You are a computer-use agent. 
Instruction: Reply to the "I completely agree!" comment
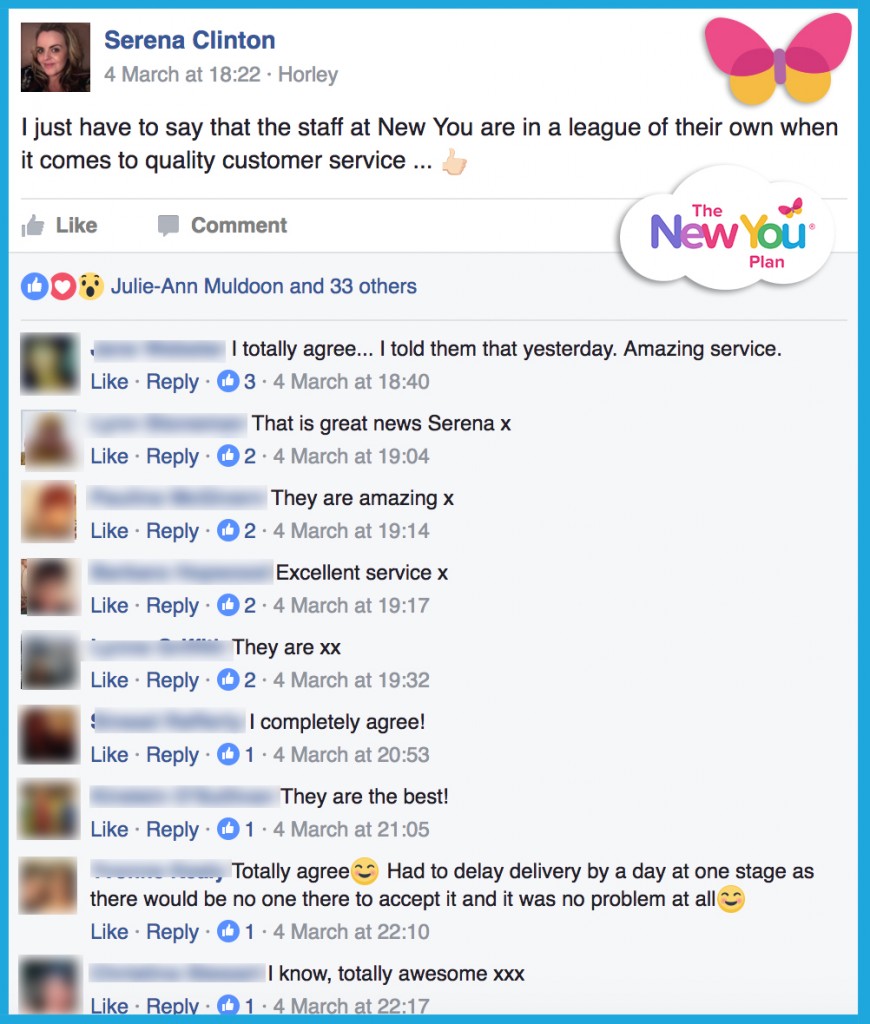coord(172,754)
